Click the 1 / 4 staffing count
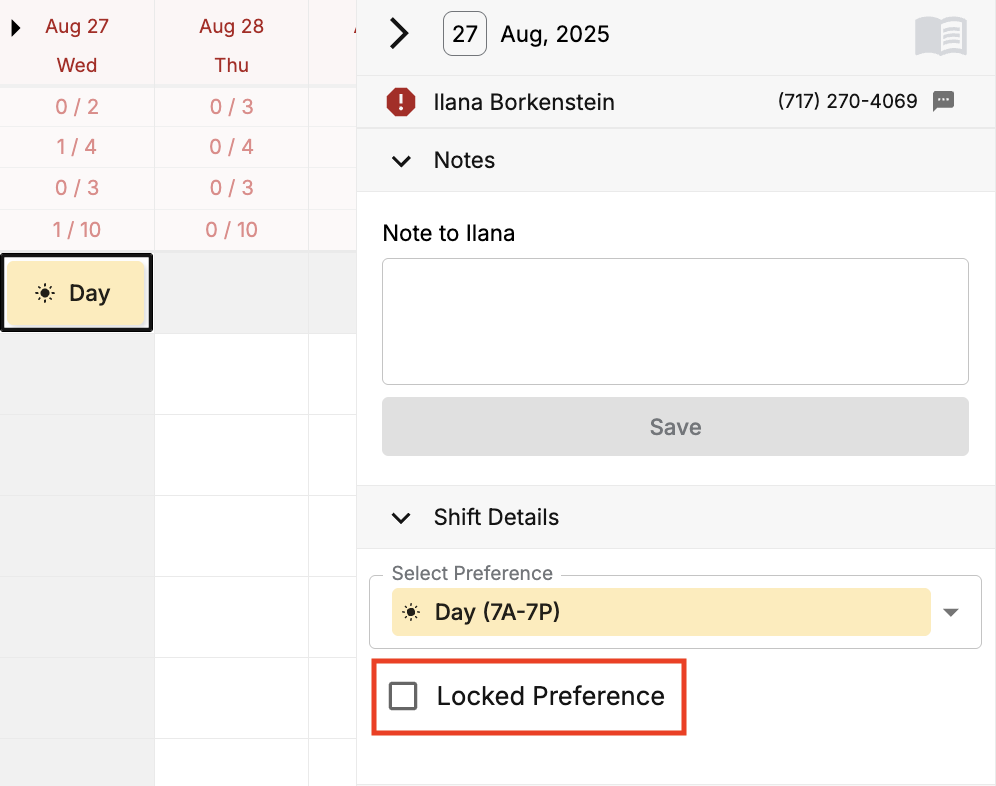This screenshot has height=786, width=996. pyautogui.click(x=77, y=147)
